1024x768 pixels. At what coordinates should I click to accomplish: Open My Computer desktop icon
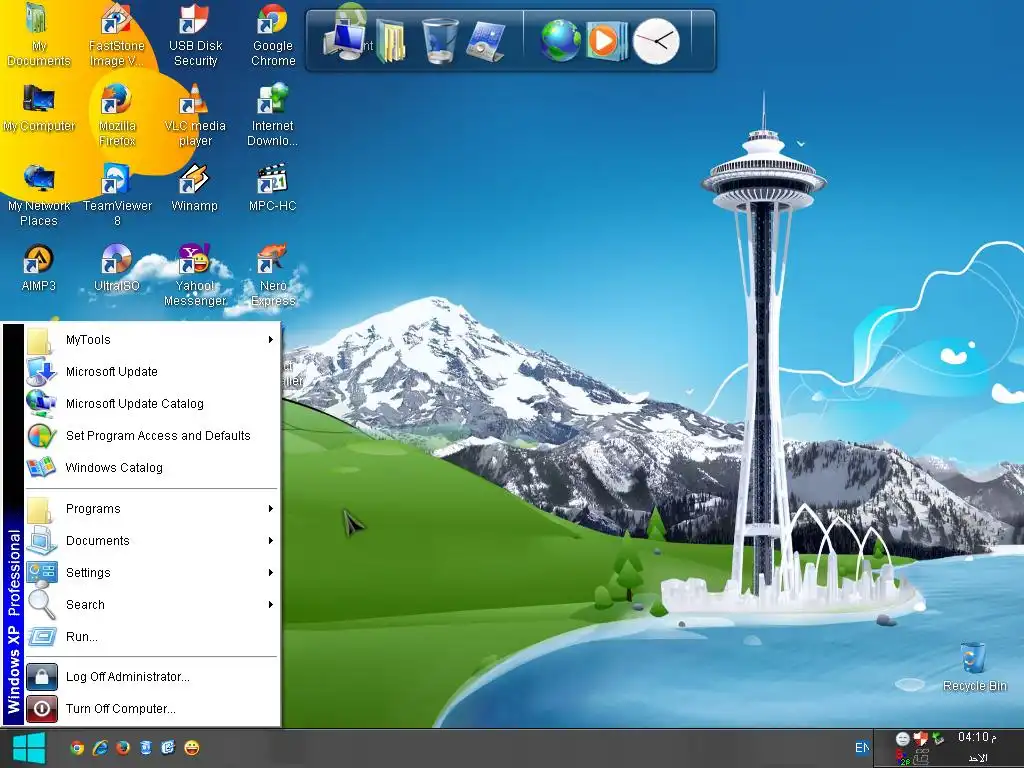point(39,108)
